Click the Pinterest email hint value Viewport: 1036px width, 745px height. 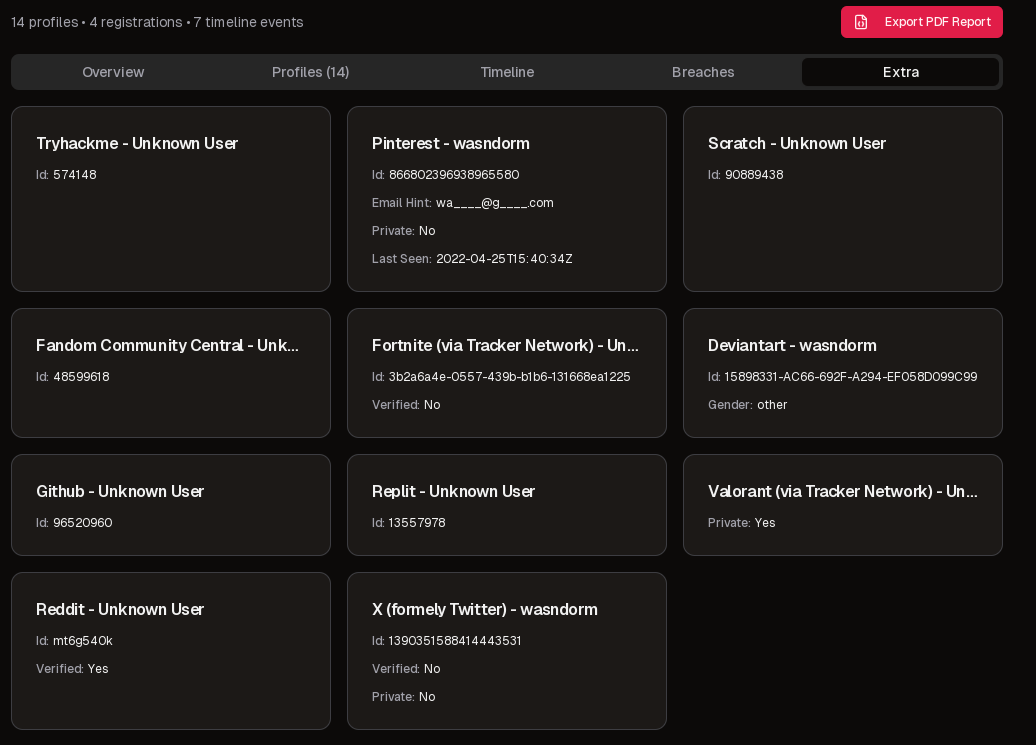pyautogui.click(x=494, y=203)
